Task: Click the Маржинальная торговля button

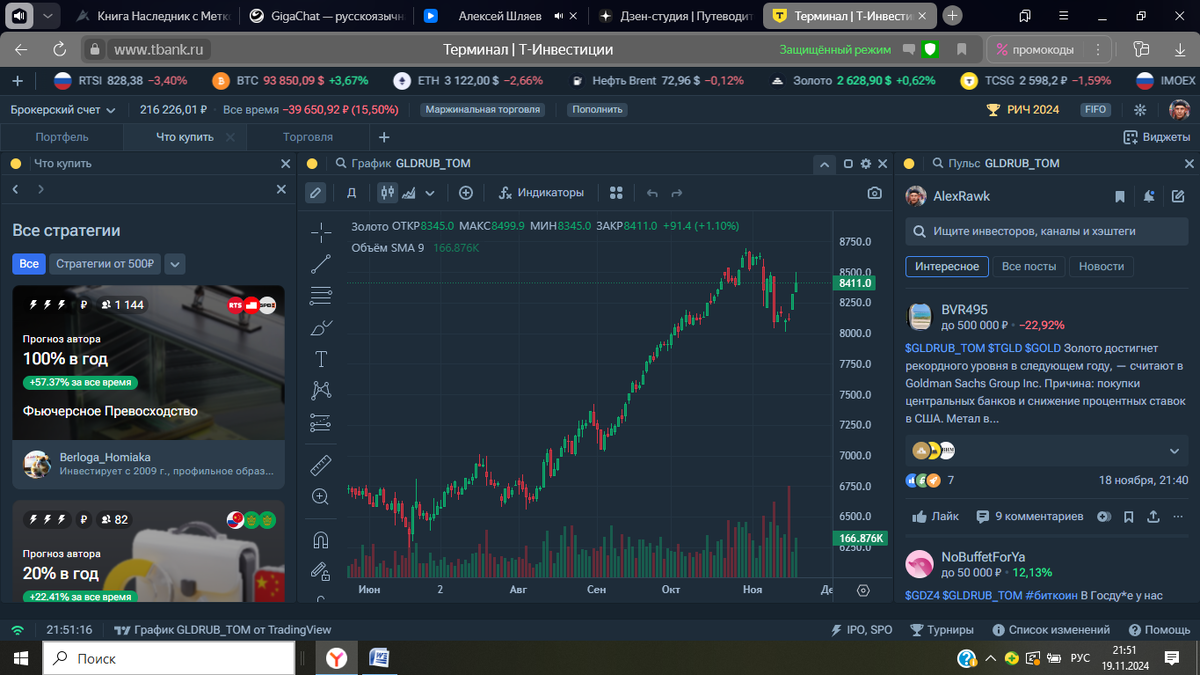Action: [483, 110]
